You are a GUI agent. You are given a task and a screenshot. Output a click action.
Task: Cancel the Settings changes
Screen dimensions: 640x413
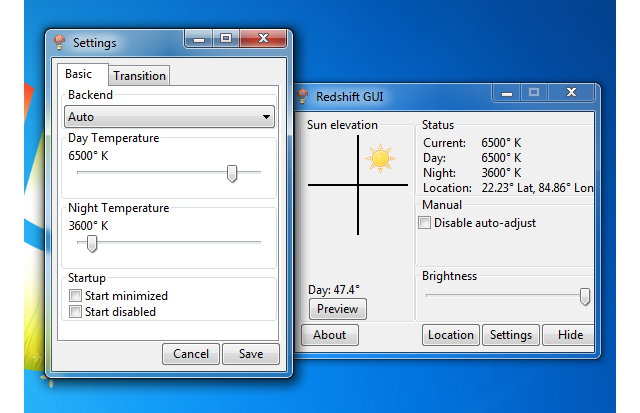click(191, 353)
